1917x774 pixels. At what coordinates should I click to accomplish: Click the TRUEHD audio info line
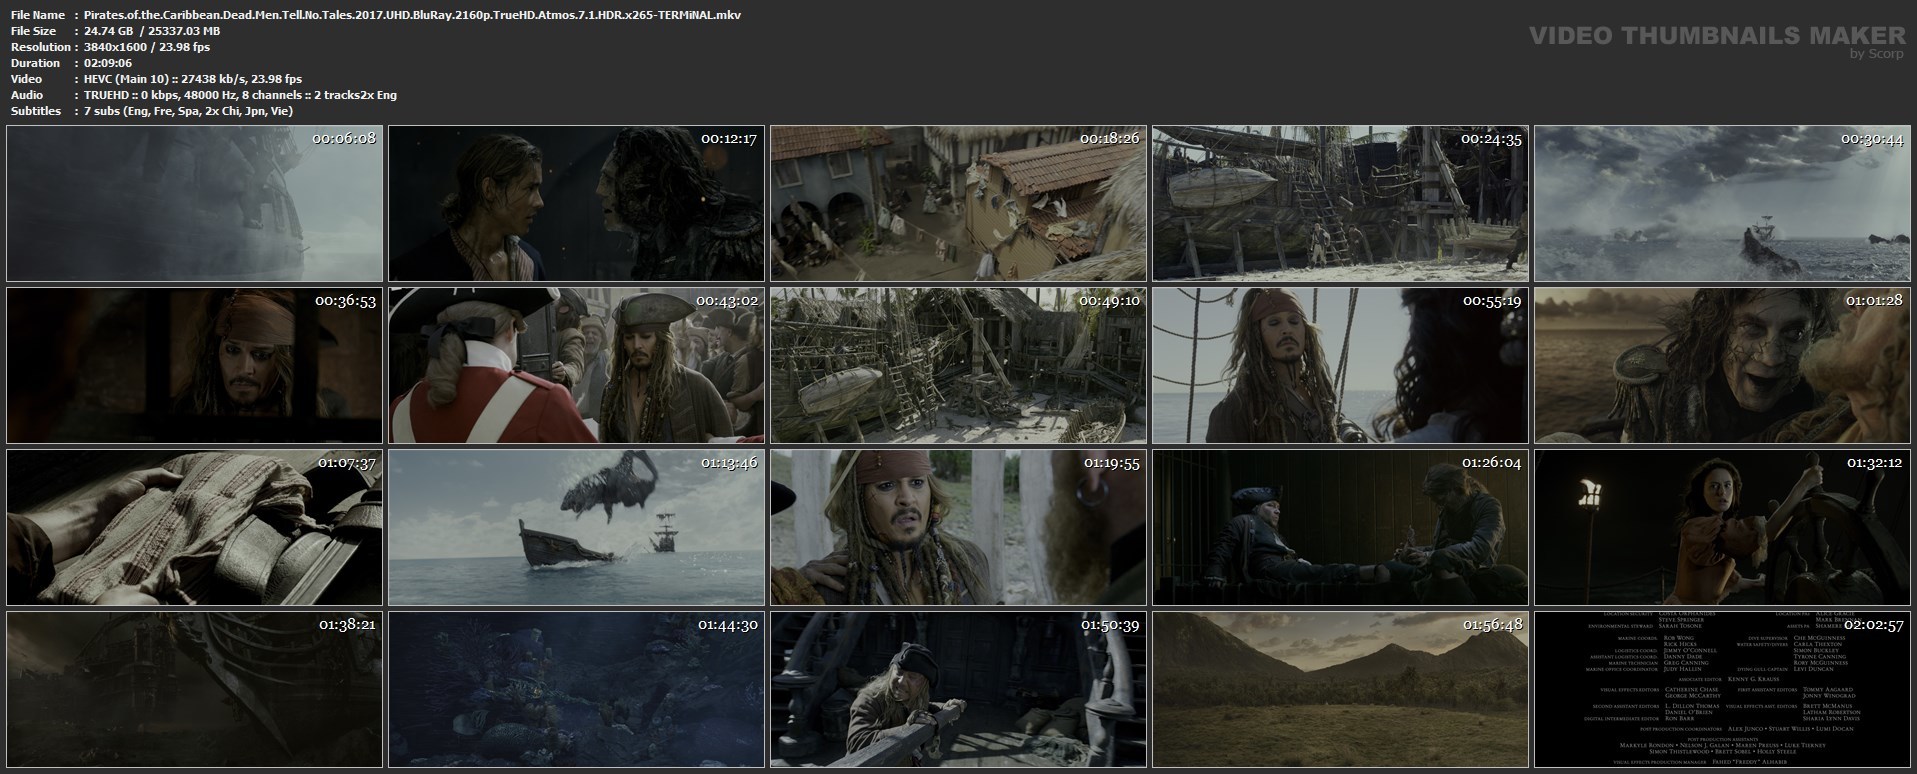pyautogui.click(x=241, y=95)
